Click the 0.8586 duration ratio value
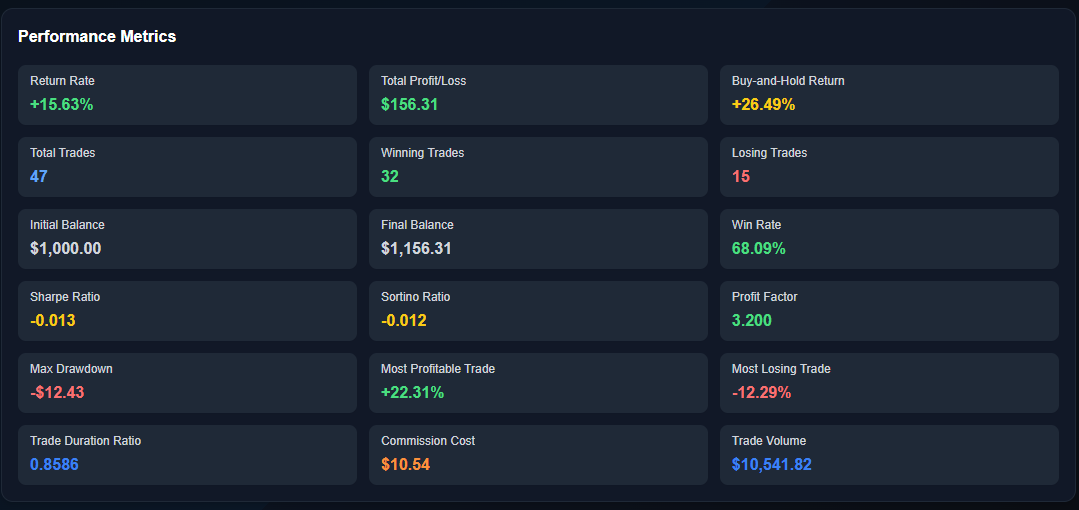 pyautogui.click(x=54, y=465)
